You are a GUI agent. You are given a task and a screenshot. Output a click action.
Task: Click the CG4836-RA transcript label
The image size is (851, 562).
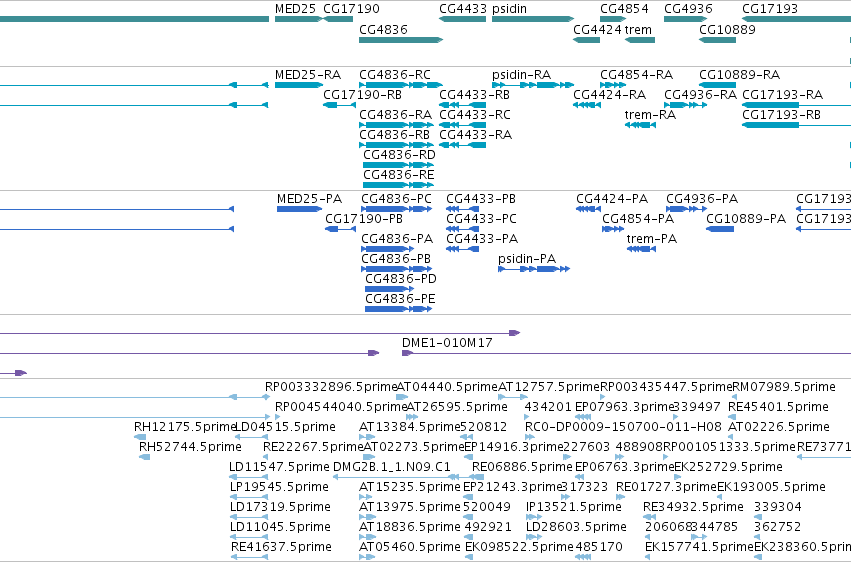click(395, 114)
